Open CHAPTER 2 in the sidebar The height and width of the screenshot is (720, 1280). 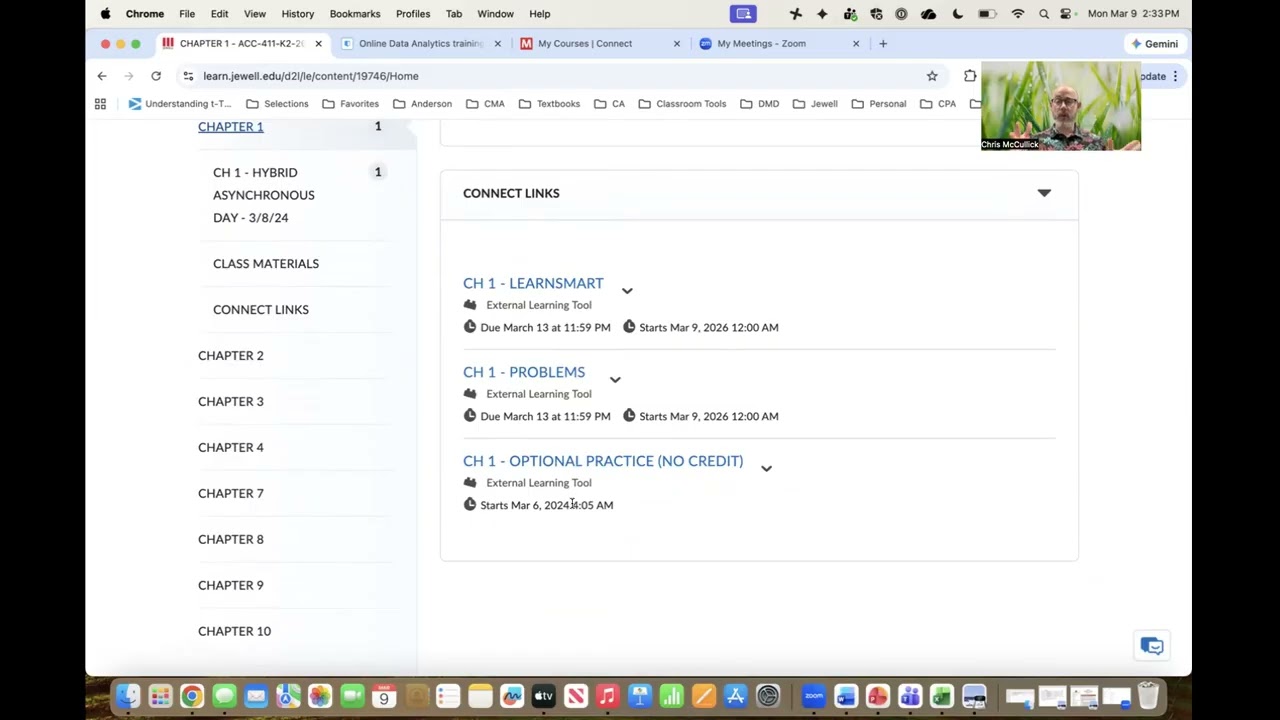(231, 356)
